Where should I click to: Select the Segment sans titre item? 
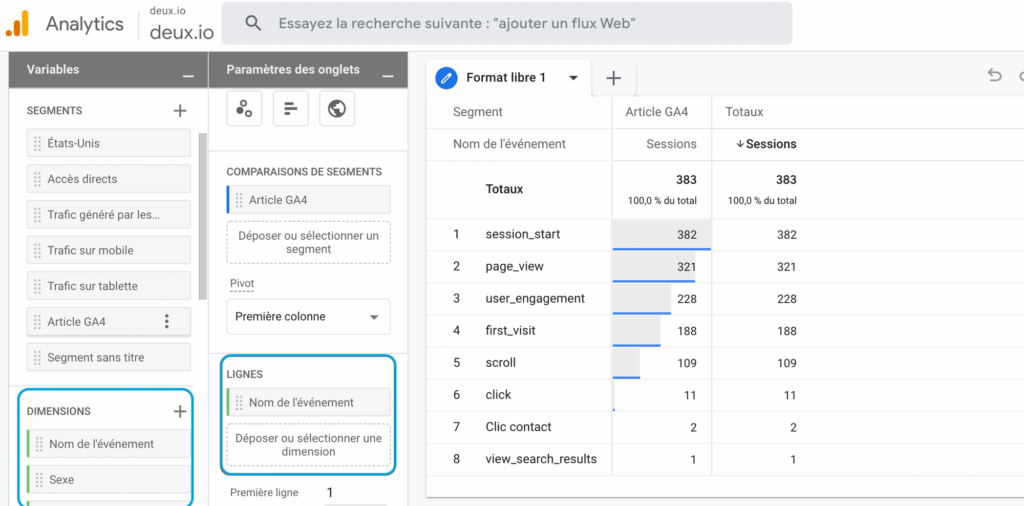click(108, 357)
